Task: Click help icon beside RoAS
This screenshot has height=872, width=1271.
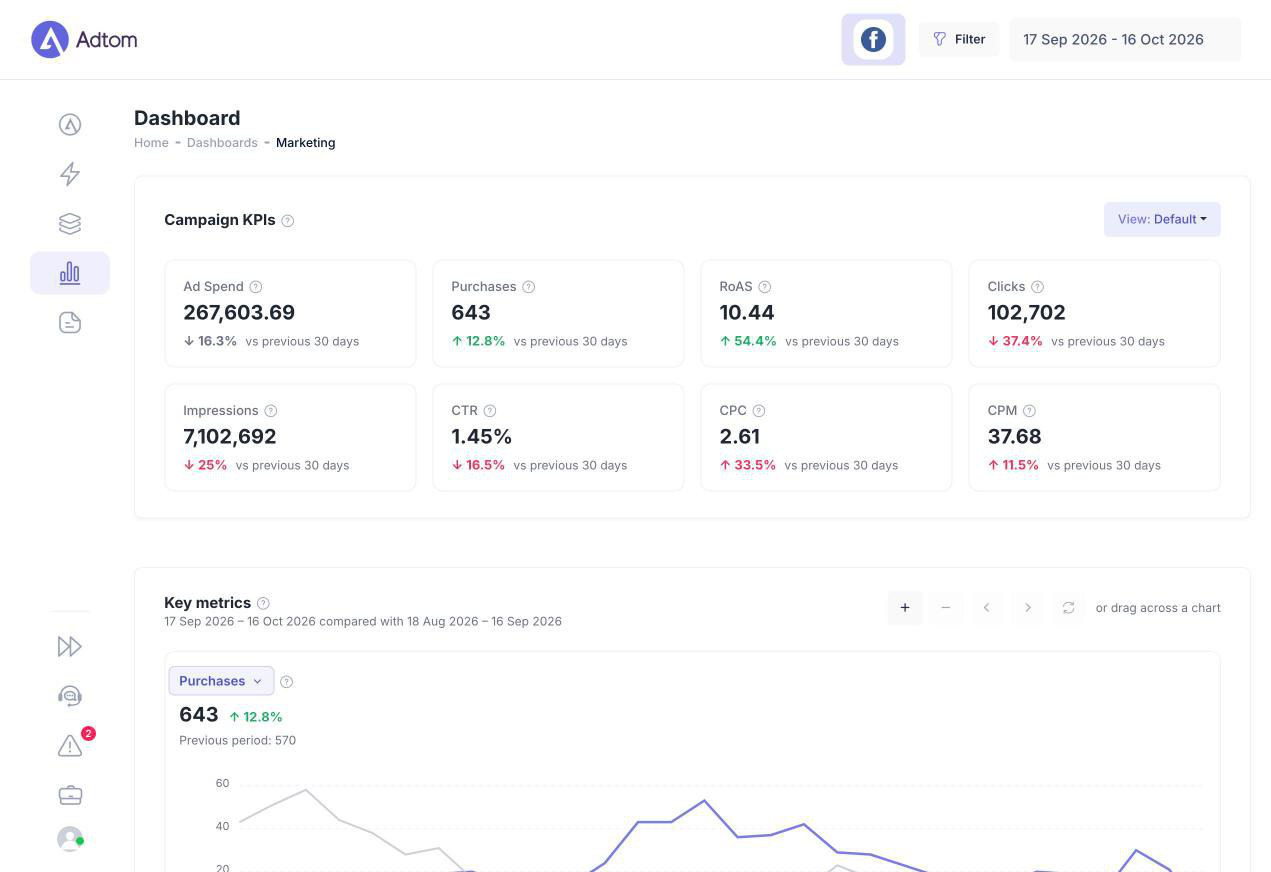Action: 765,287
